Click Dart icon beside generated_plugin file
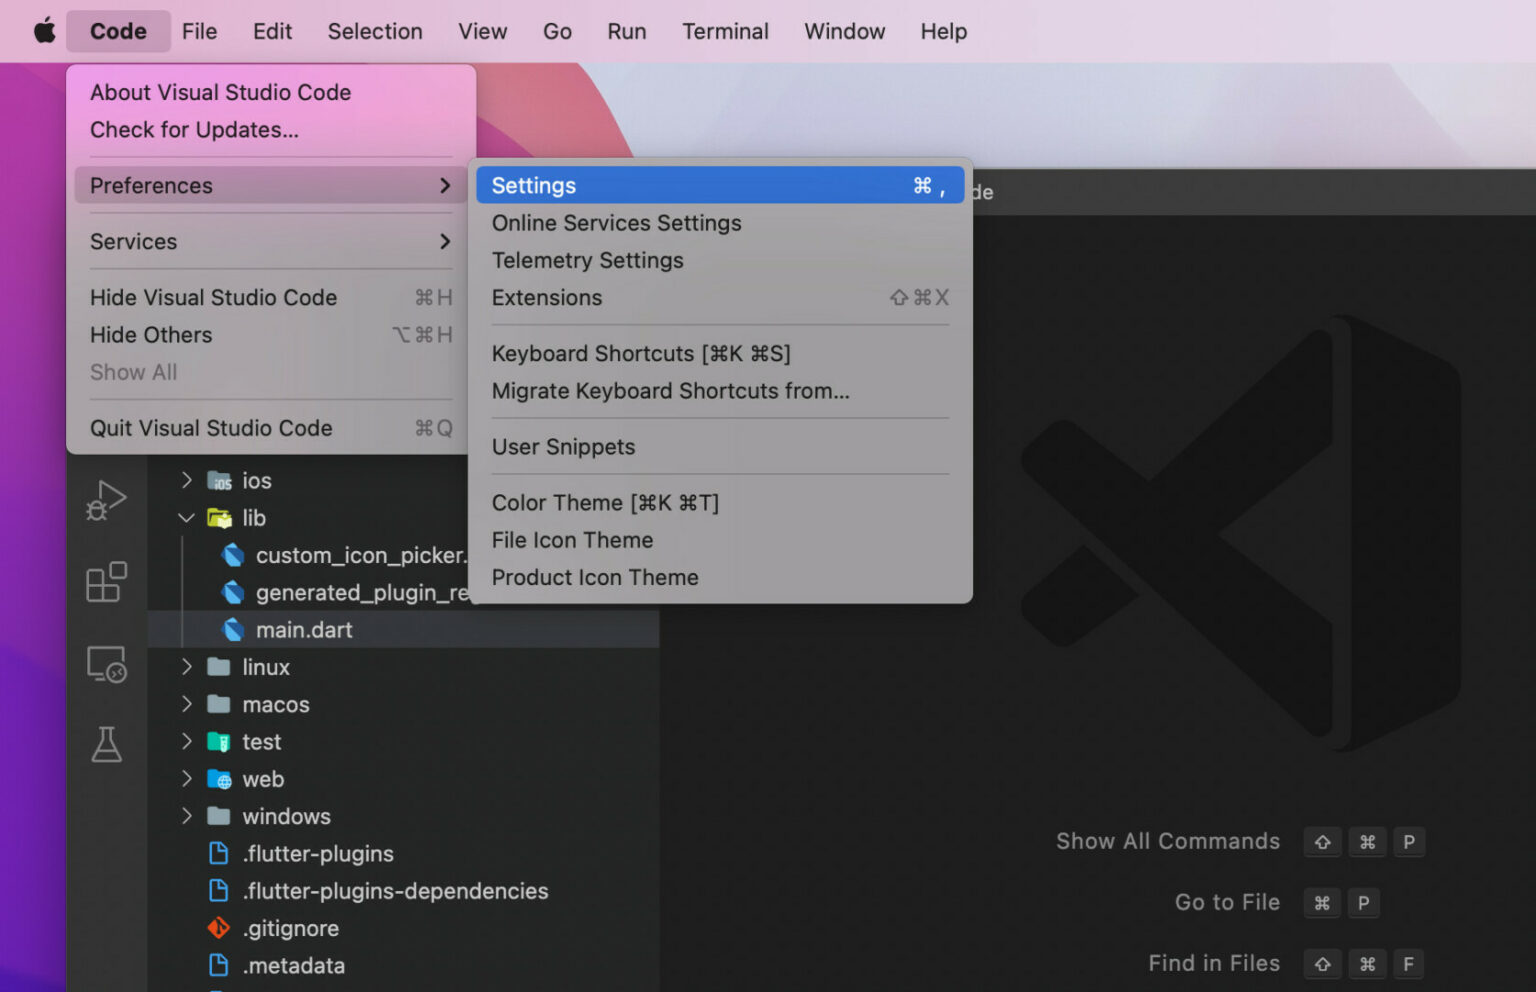 click(x=233, y=593)
